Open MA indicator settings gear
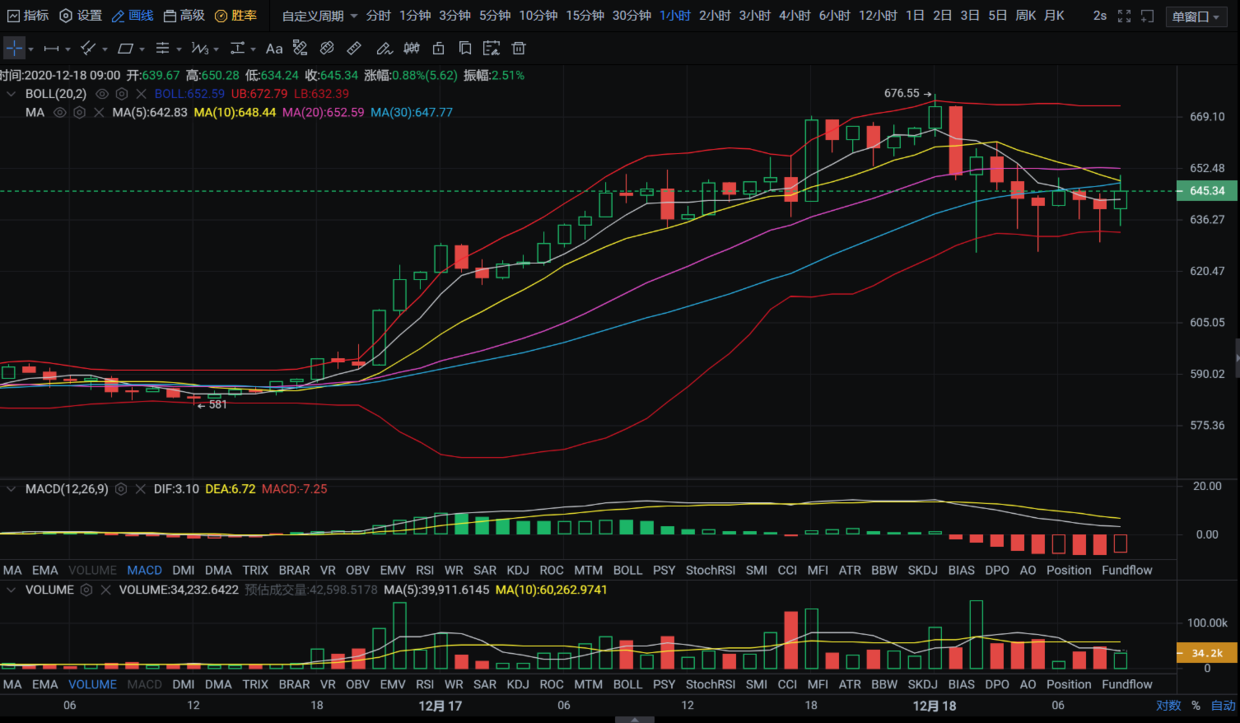The image size is (1240, 723). click(79, 113)
